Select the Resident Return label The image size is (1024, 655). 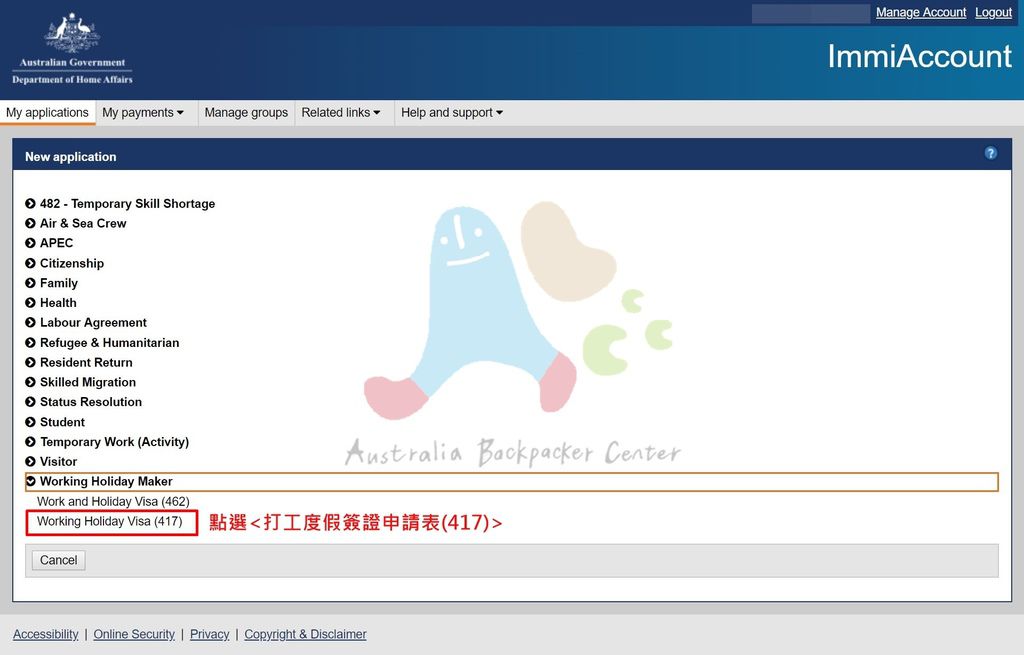[x=86, y=362]
